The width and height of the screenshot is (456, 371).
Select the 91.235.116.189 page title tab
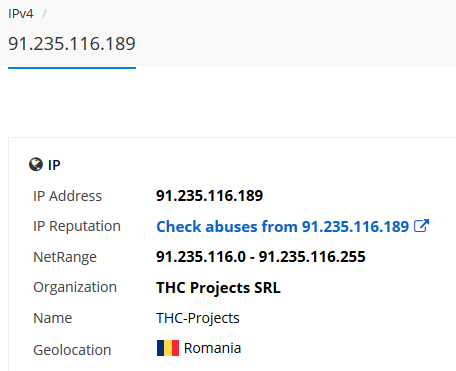point(72,43)
